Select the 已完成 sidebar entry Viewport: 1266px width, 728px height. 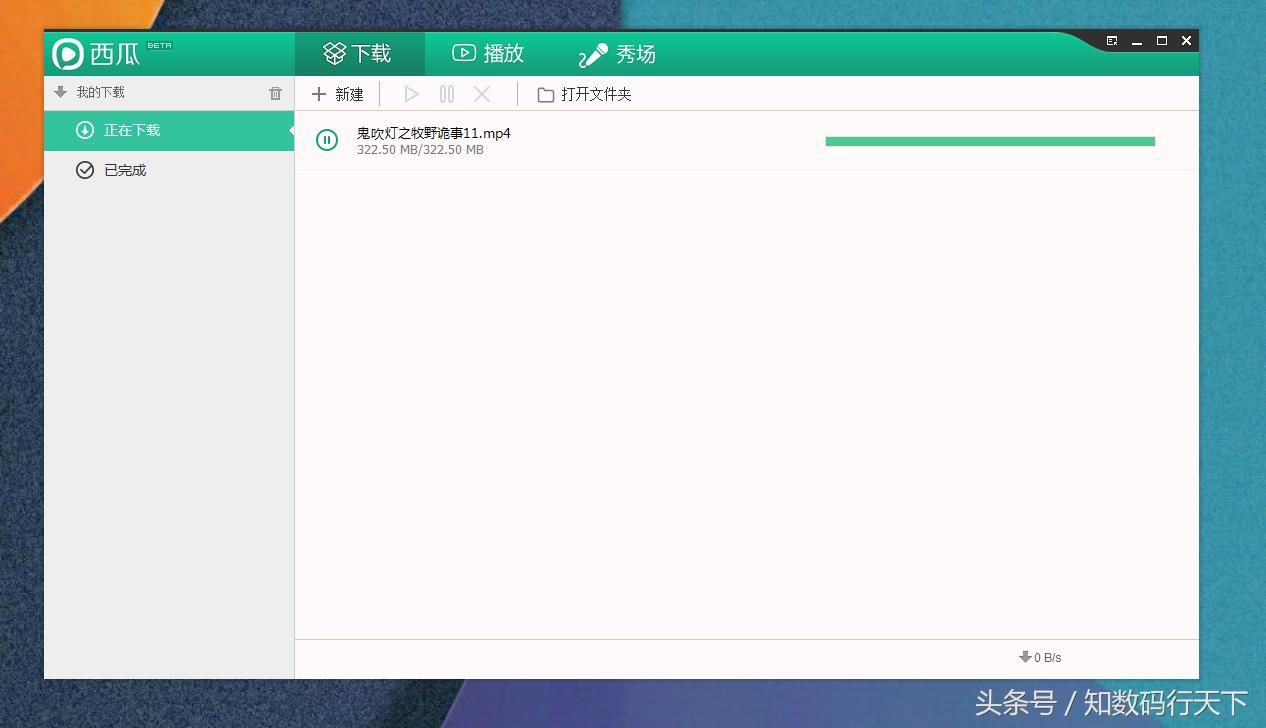[124, 170]
